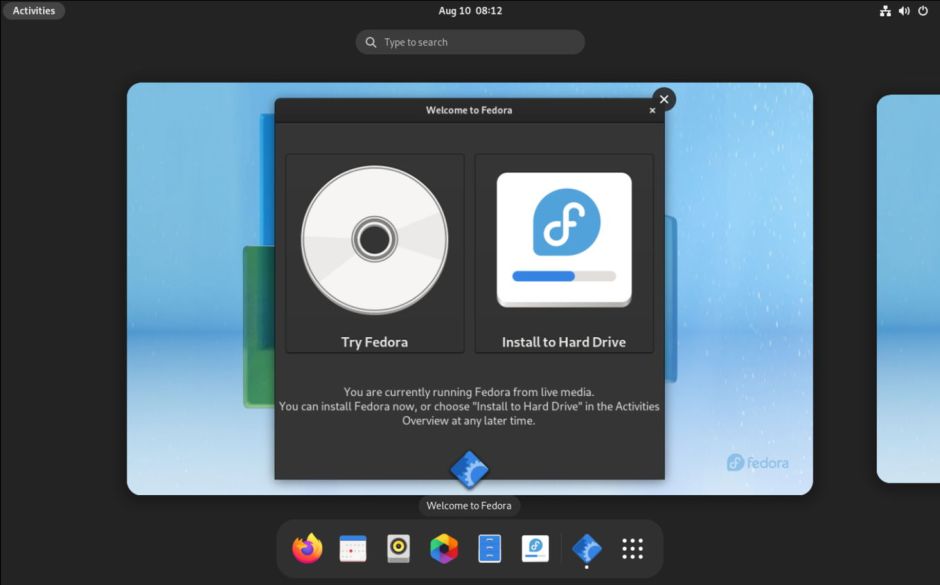This screenshot has width=940, height=585.
Task: Choose Install to Hard Drive in the dialog
Action: [564, 253]
